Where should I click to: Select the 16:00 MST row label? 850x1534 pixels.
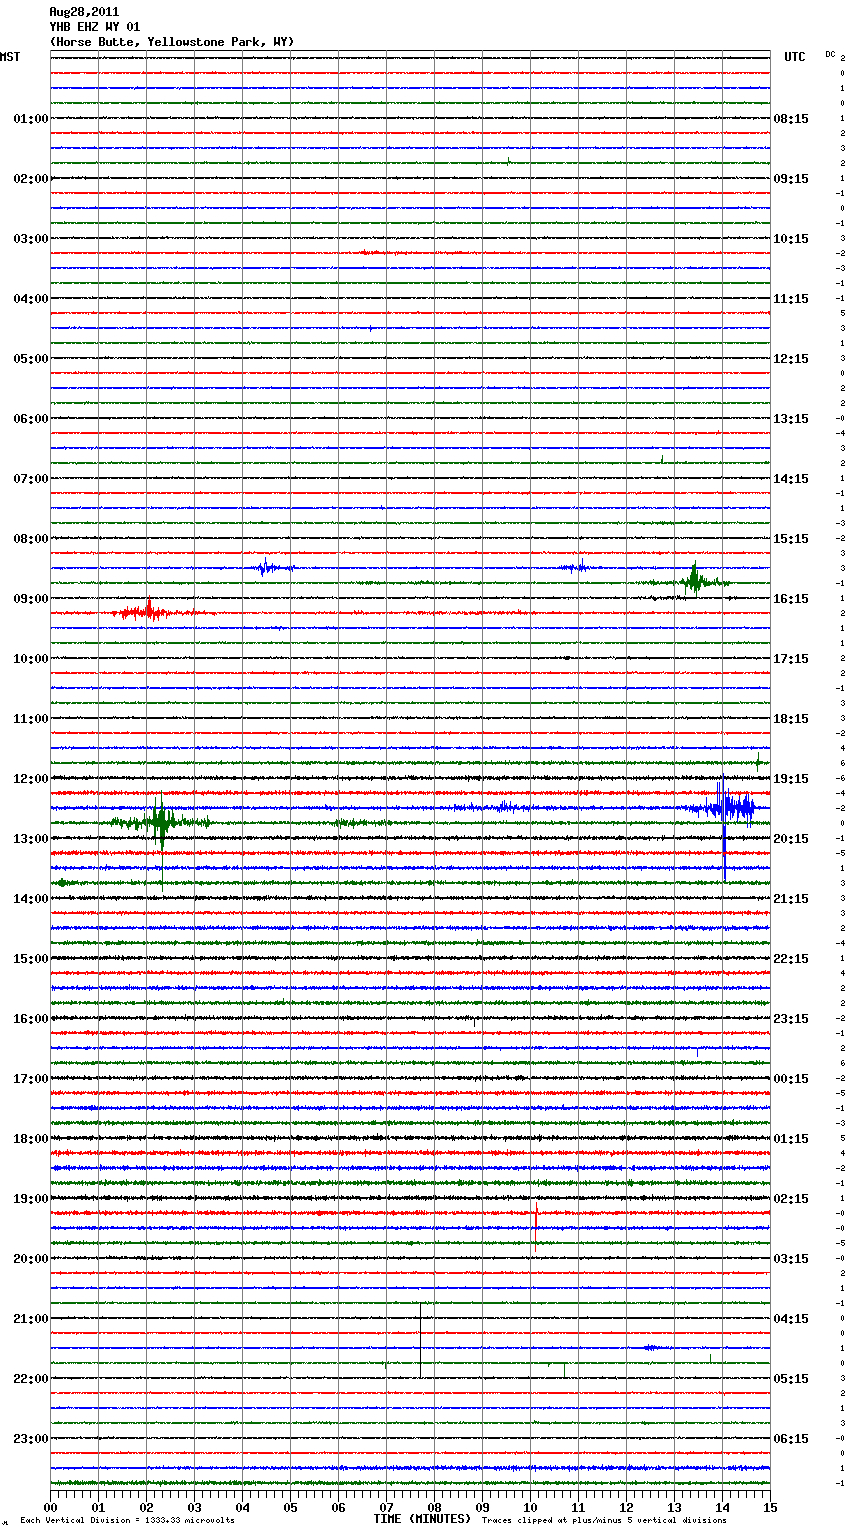pos(30,1019)
